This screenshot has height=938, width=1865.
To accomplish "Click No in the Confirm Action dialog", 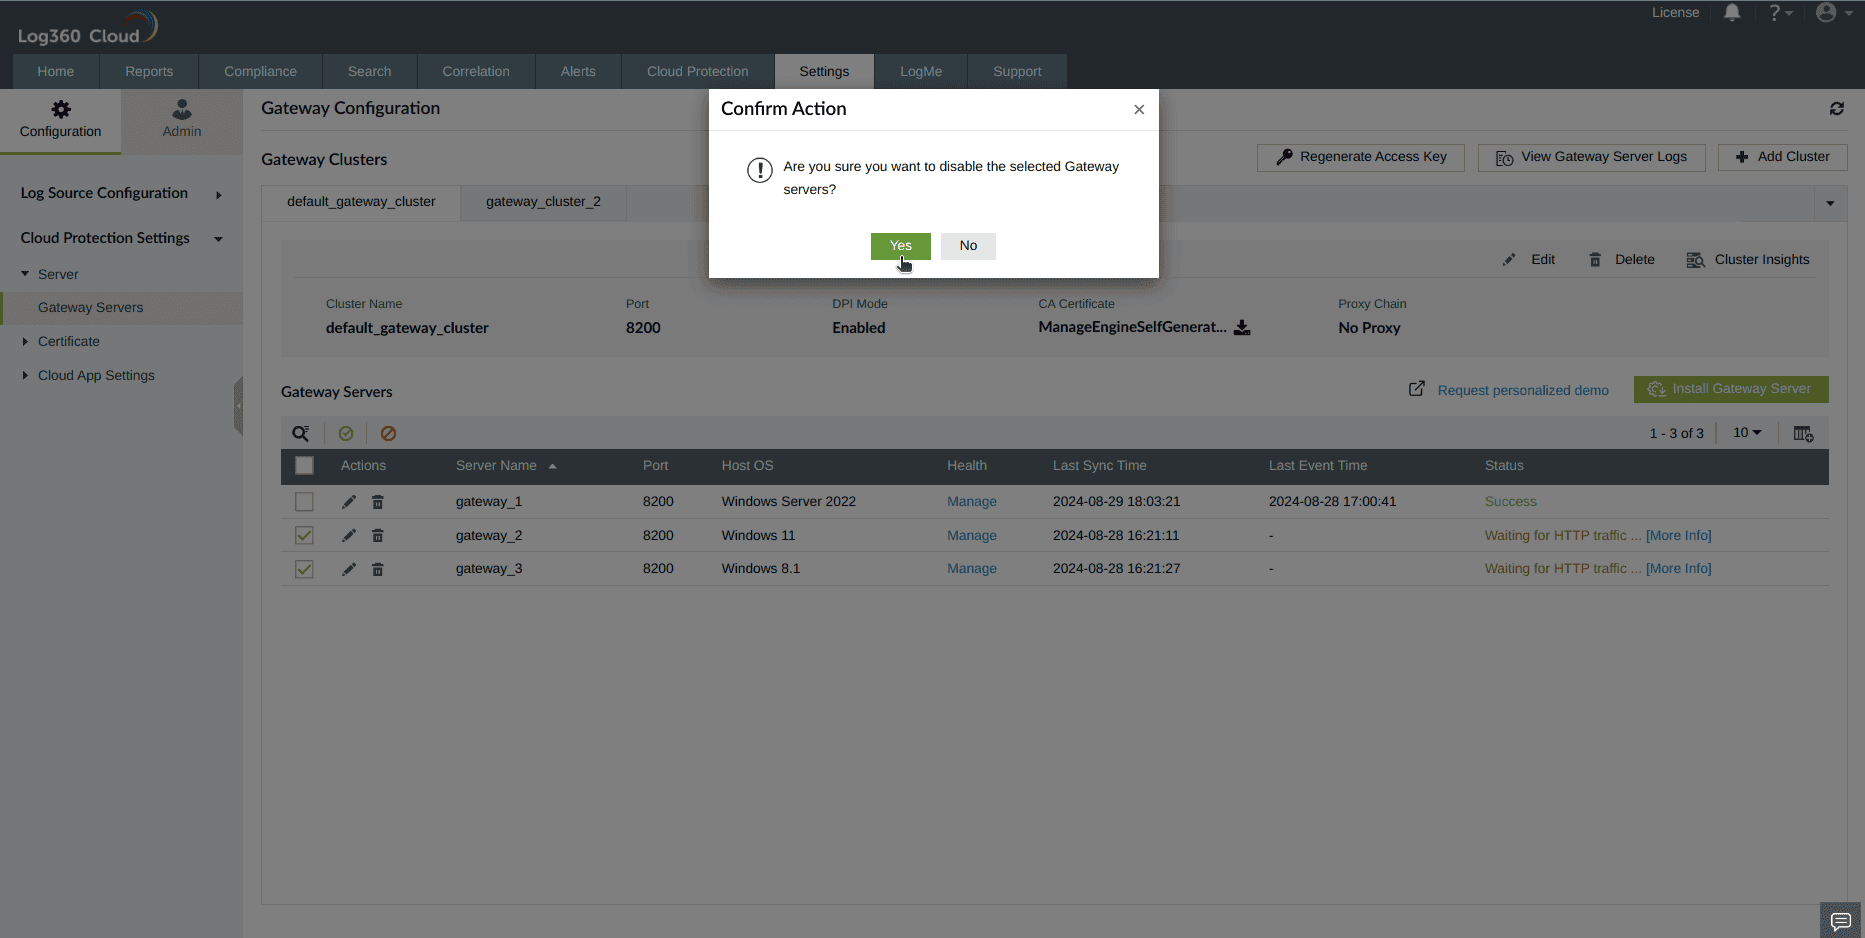I will coord(968,246).
